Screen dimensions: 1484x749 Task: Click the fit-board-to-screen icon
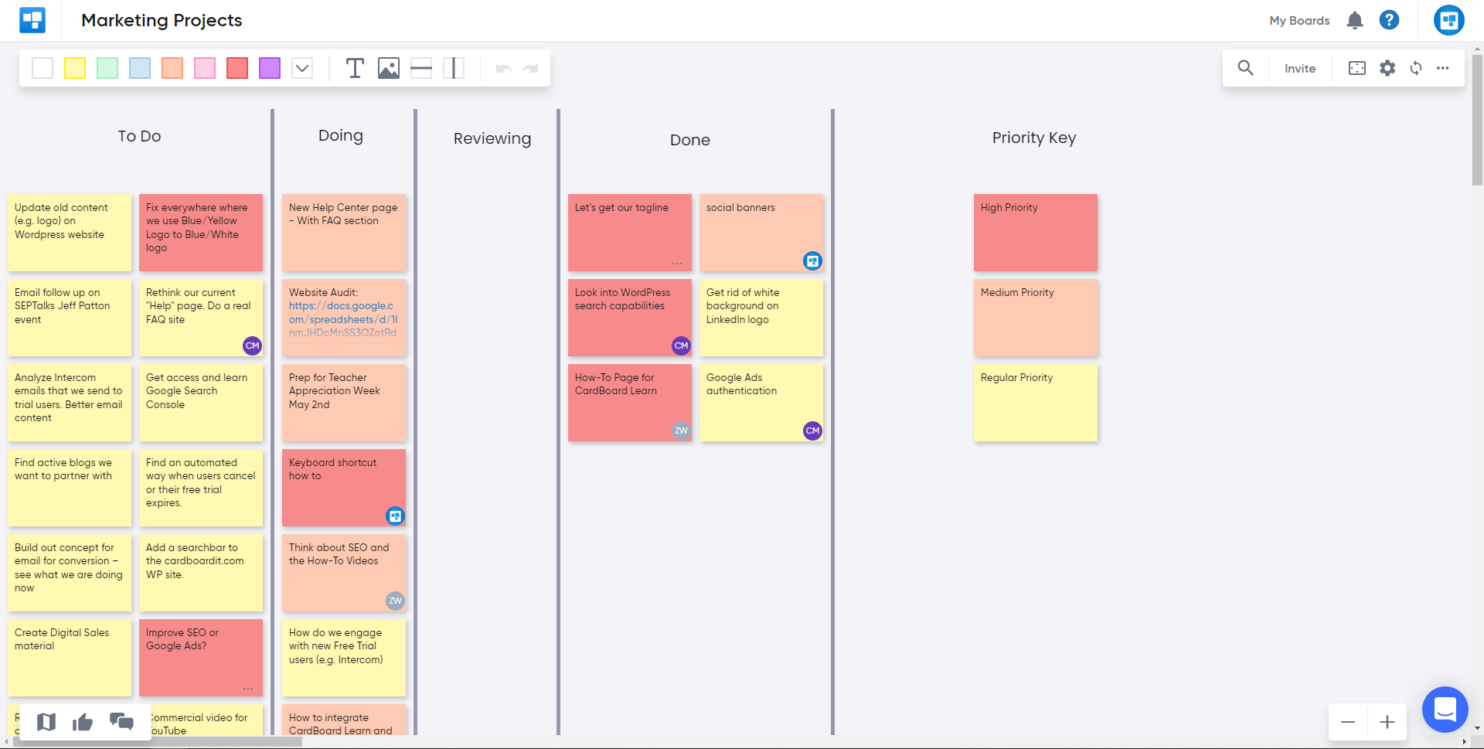tap(1356, 67)
